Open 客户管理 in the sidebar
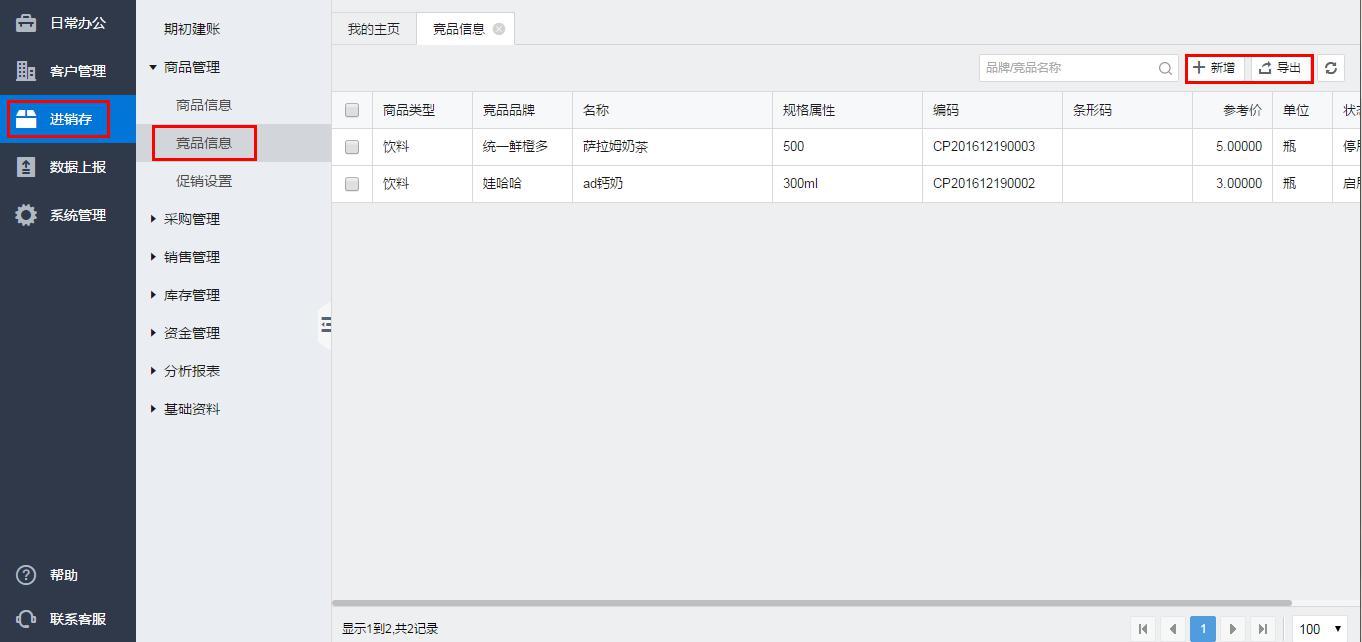This screenshot has height=642, width=1362. click(x=67, y=71)
